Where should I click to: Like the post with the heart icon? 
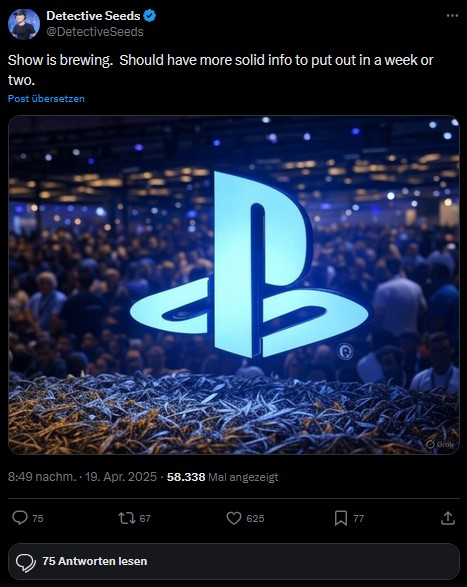234,518
